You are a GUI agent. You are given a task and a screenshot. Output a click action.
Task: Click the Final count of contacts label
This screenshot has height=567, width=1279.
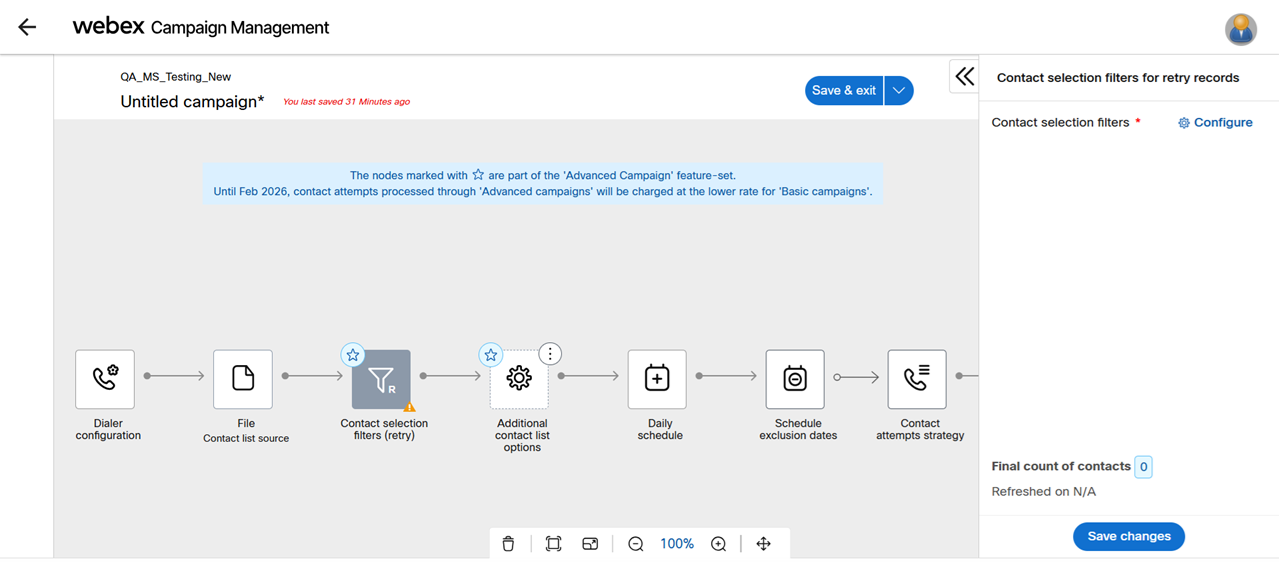pos(1061,466)
